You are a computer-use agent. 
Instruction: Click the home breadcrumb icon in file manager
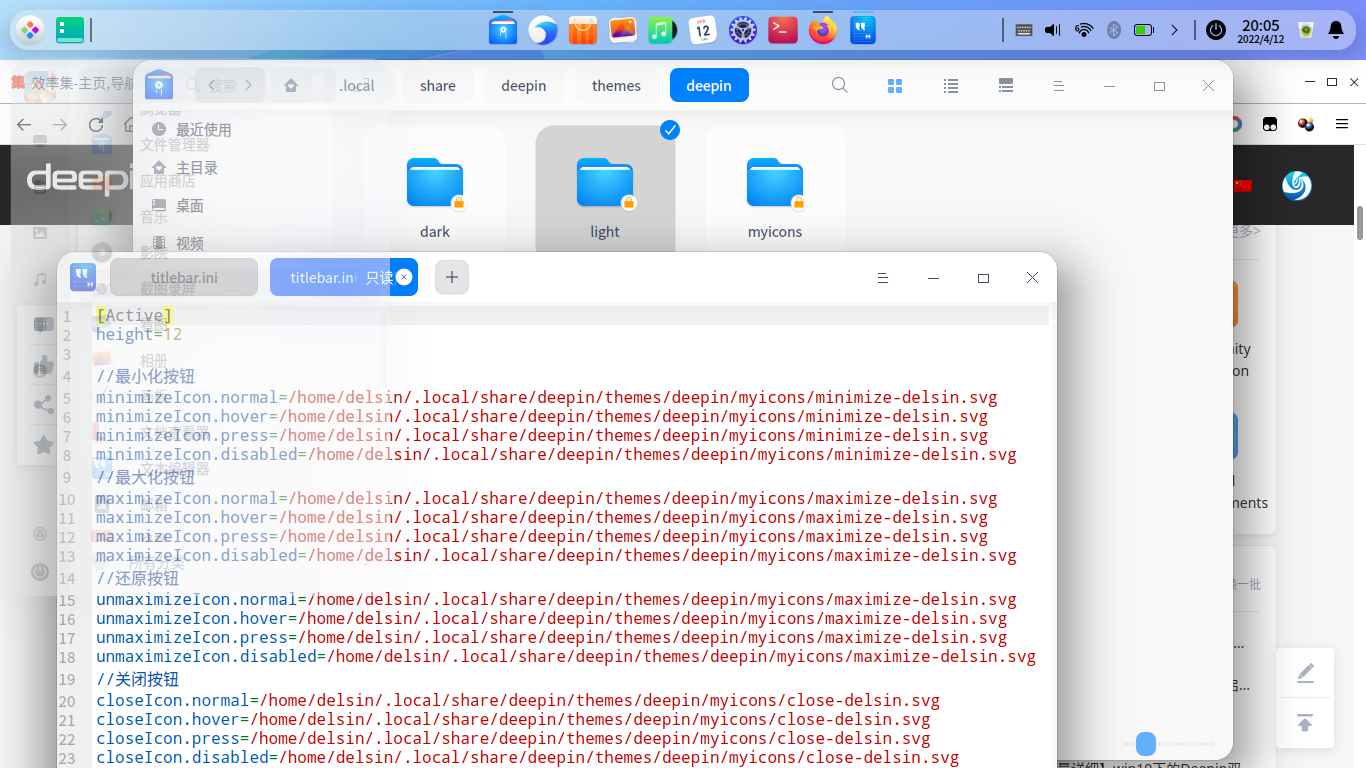point(291,86)
